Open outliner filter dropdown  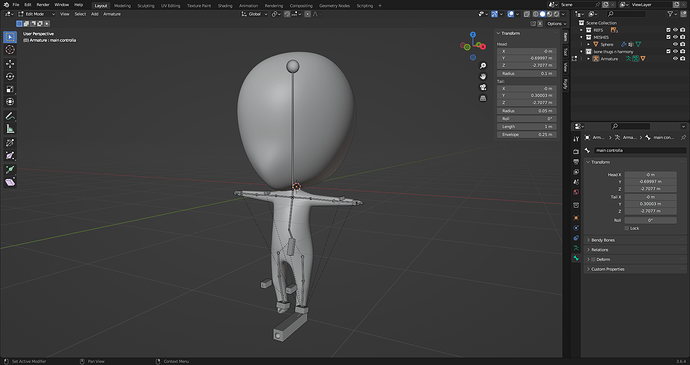coord(672,14)
